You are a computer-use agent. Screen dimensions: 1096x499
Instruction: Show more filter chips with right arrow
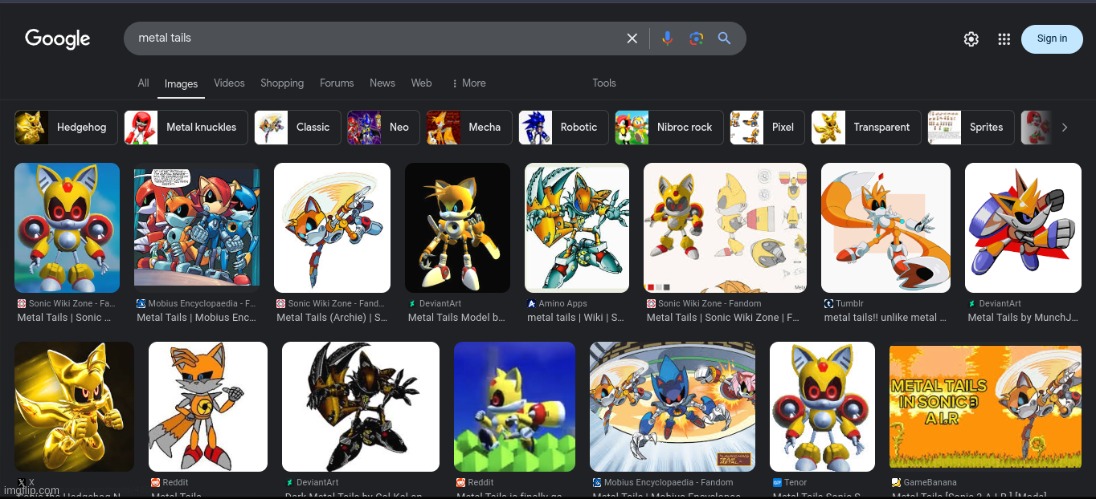(1065, 127)
